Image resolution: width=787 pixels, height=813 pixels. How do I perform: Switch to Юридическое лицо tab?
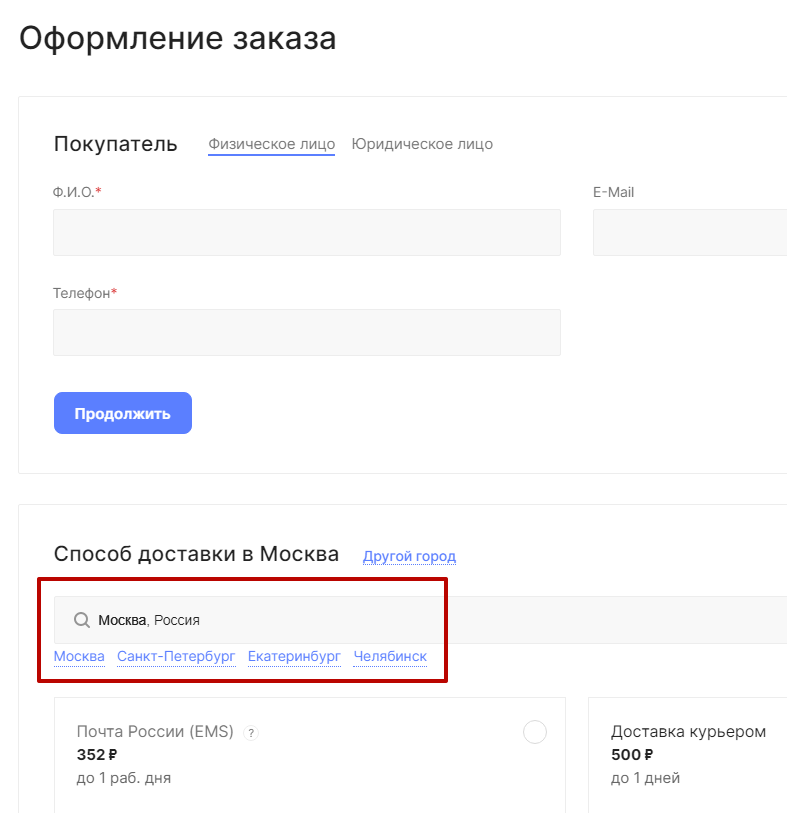[422, 144]
